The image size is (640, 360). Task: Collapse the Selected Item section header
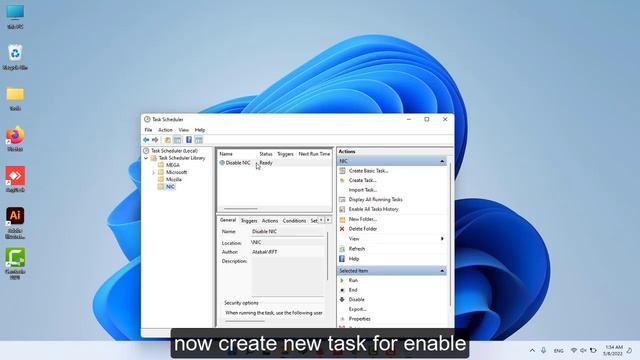click(442, 271)
